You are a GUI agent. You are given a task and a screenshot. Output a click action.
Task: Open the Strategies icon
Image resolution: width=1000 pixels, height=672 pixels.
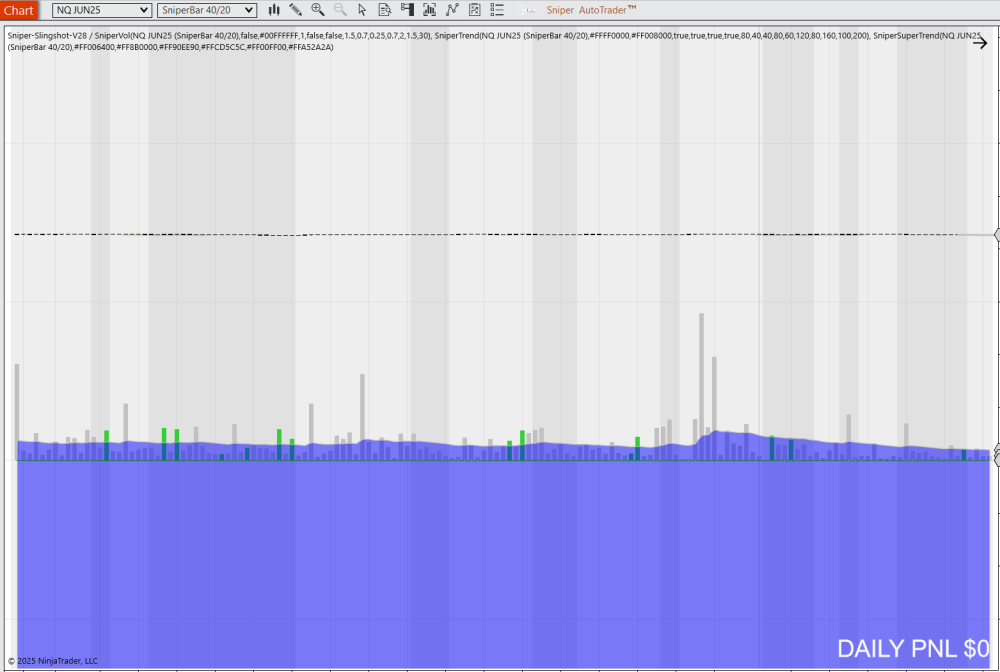point(474,10)
